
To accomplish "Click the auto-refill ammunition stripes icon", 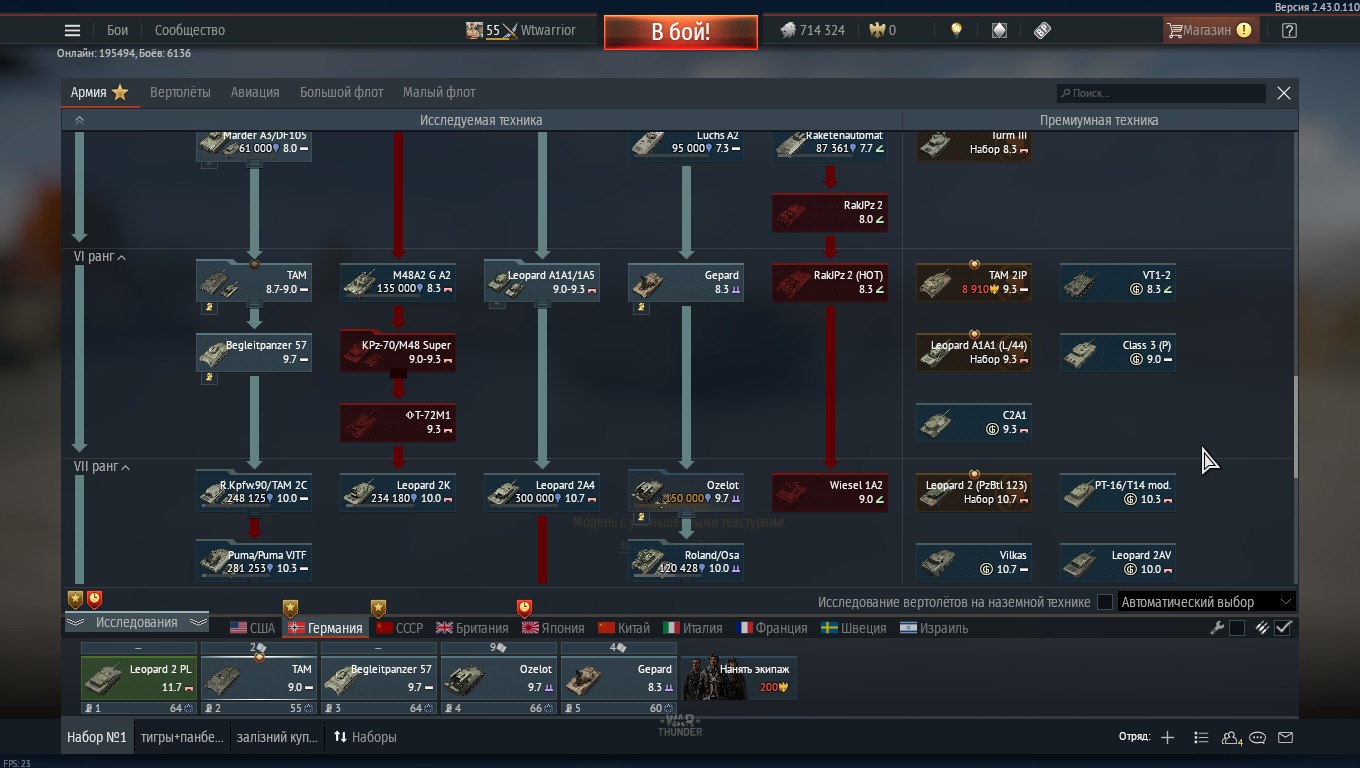I will [1262, 628].
